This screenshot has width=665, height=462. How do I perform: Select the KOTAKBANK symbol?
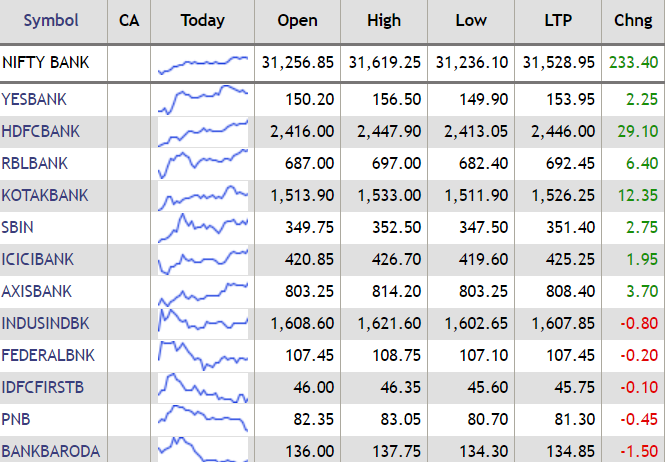pyautogui.click(x=45, y=195)
